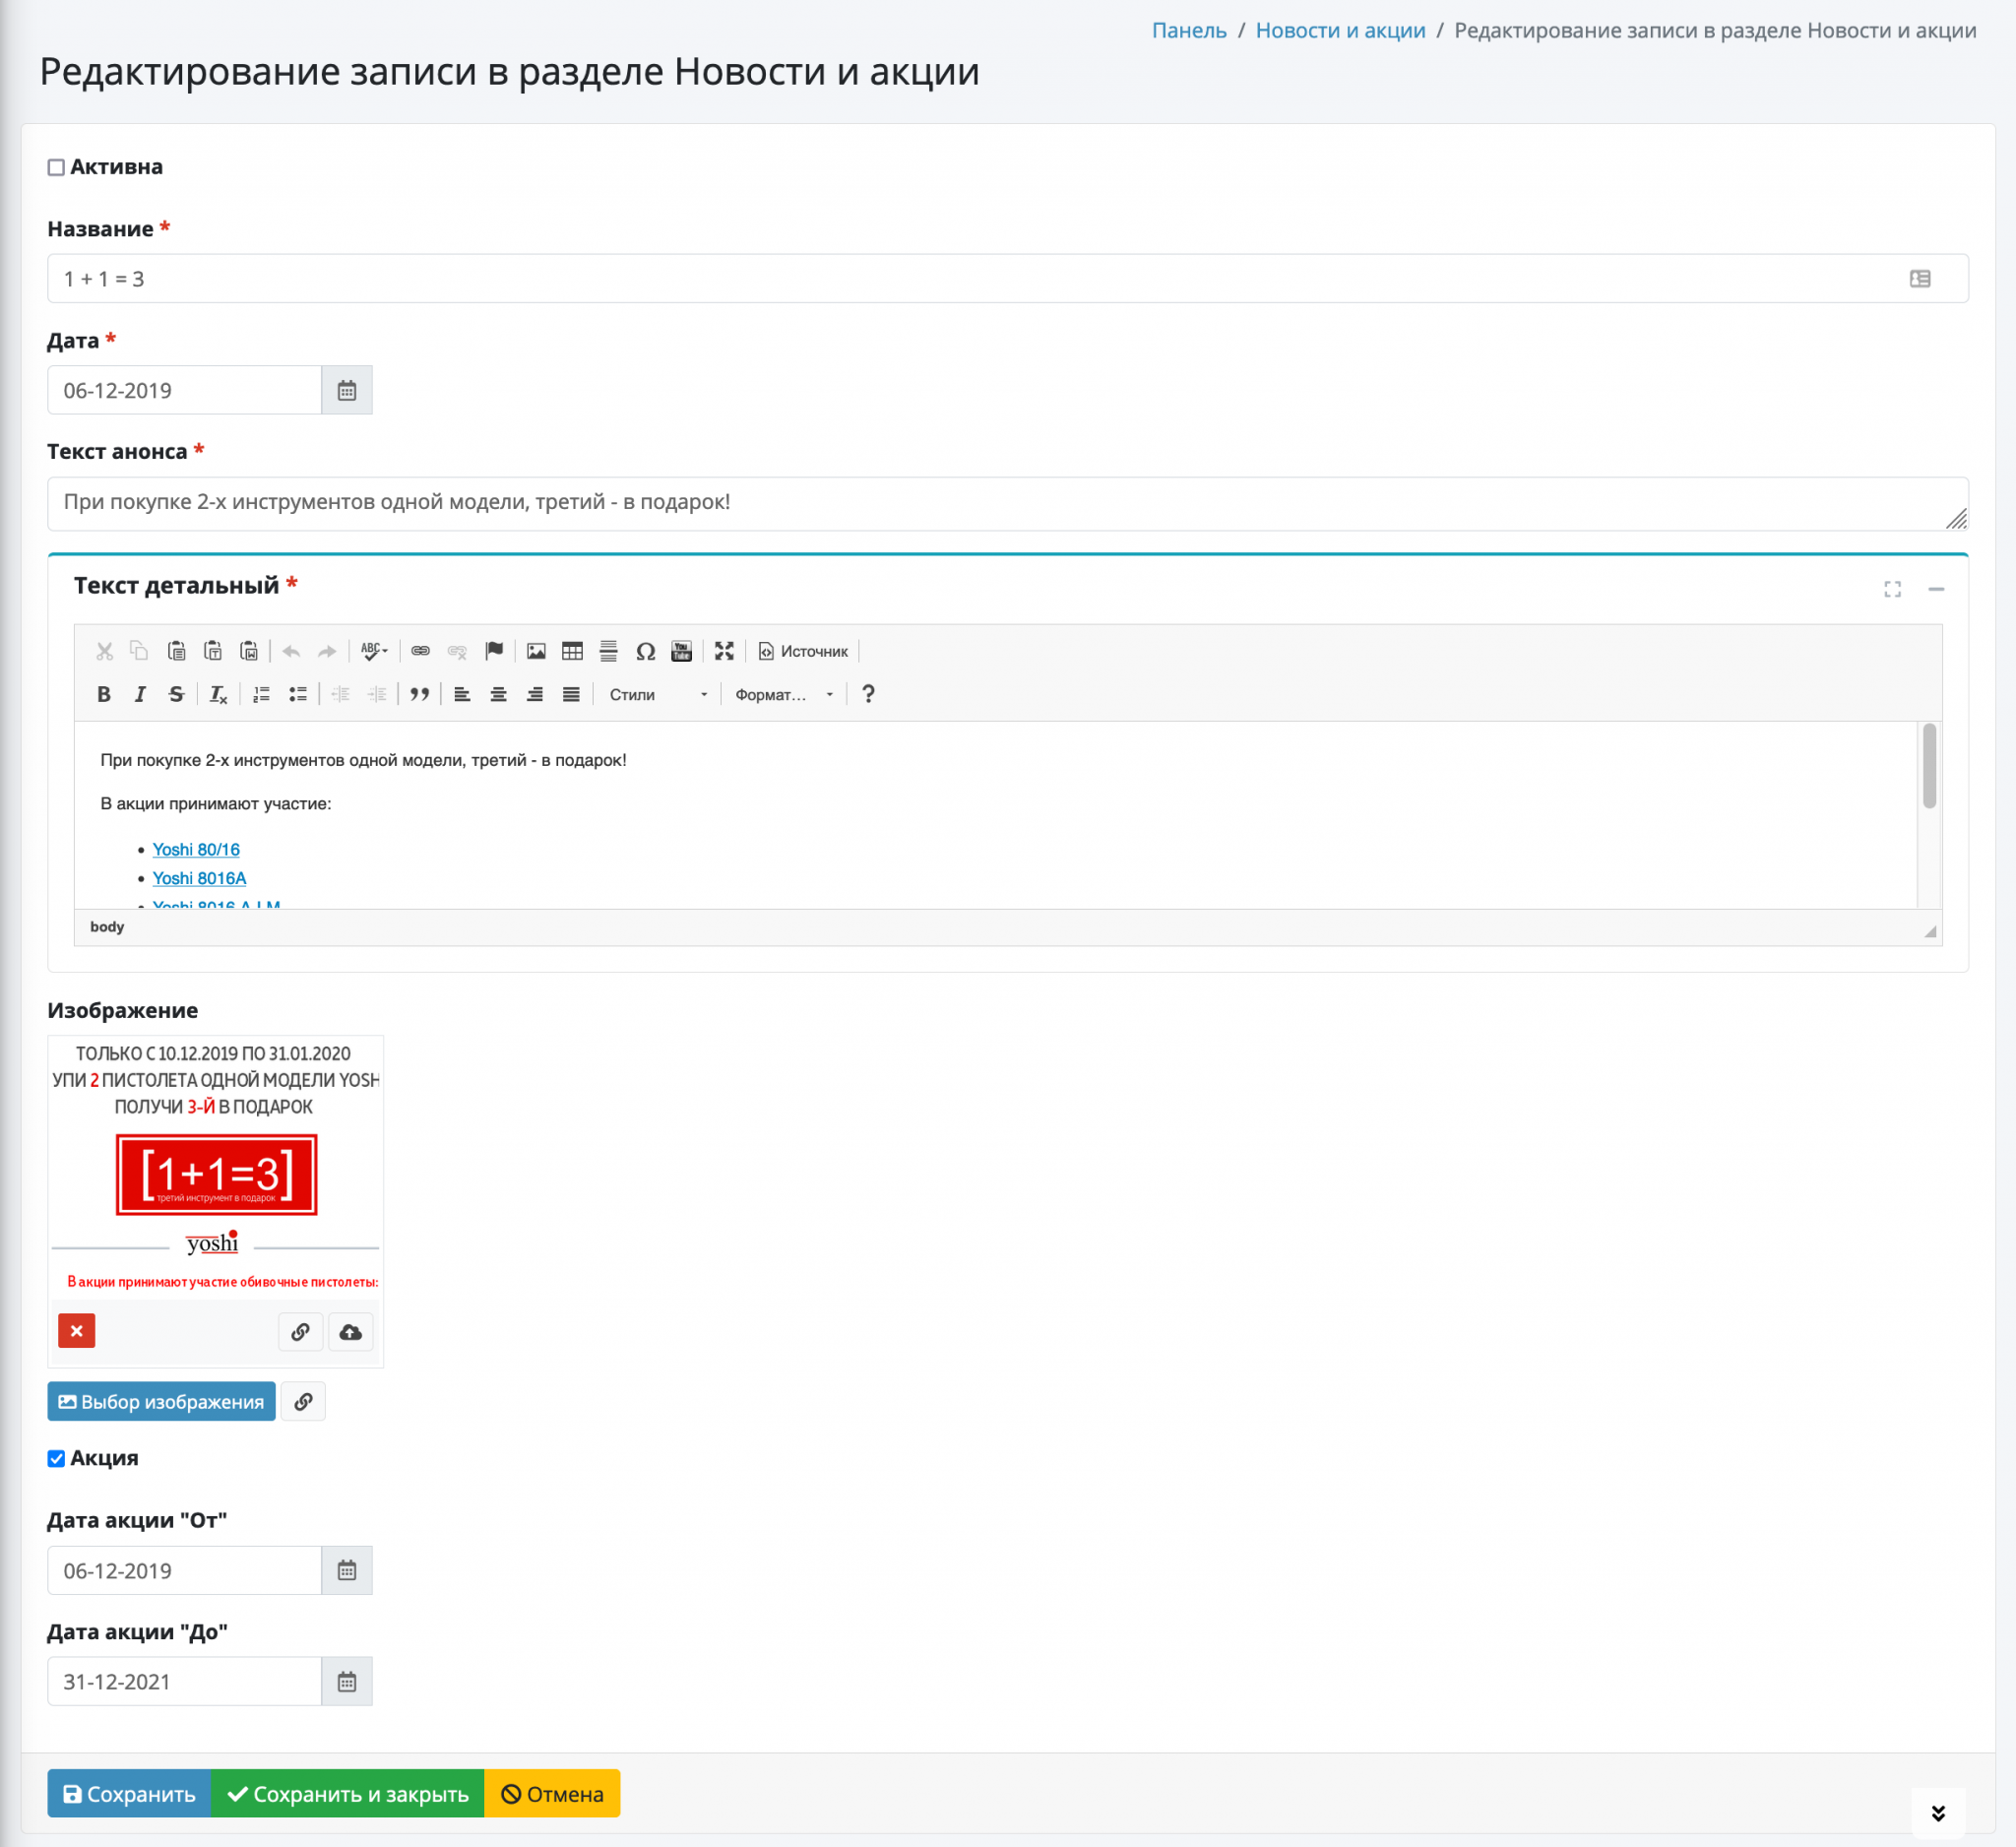Expand the Формат dropdown
The height and width of the screenshot is (1847, 2016).
[x=784, y=694]
